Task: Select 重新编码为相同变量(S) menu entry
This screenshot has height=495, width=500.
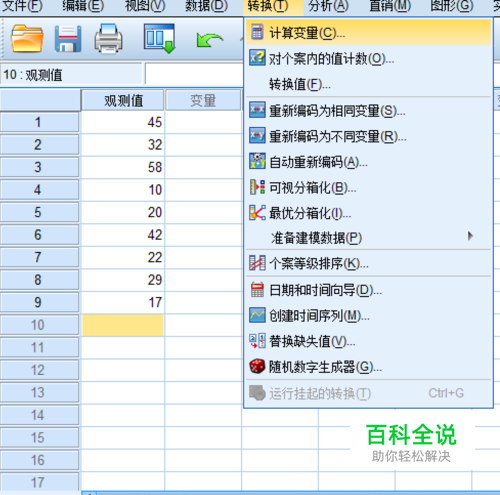Action: click(369, 110)
